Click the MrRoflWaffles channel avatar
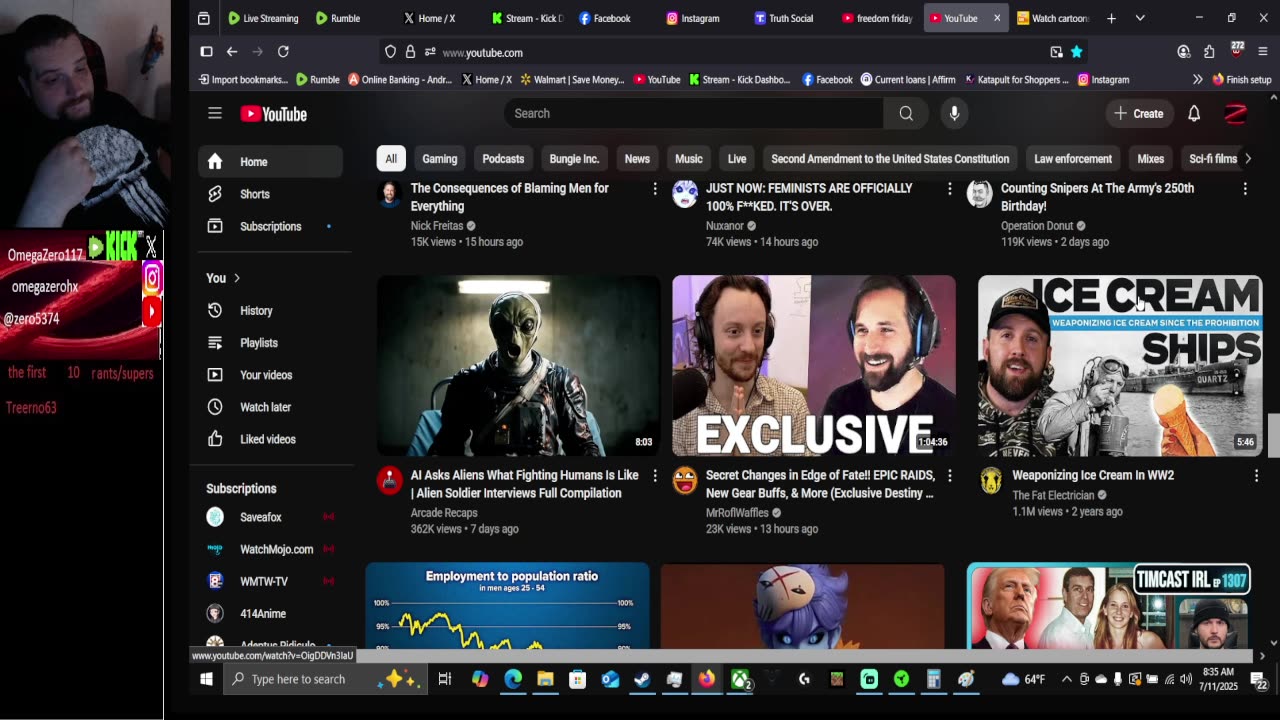This screenshot has height=720, width=1280. [x=685, y=481]
